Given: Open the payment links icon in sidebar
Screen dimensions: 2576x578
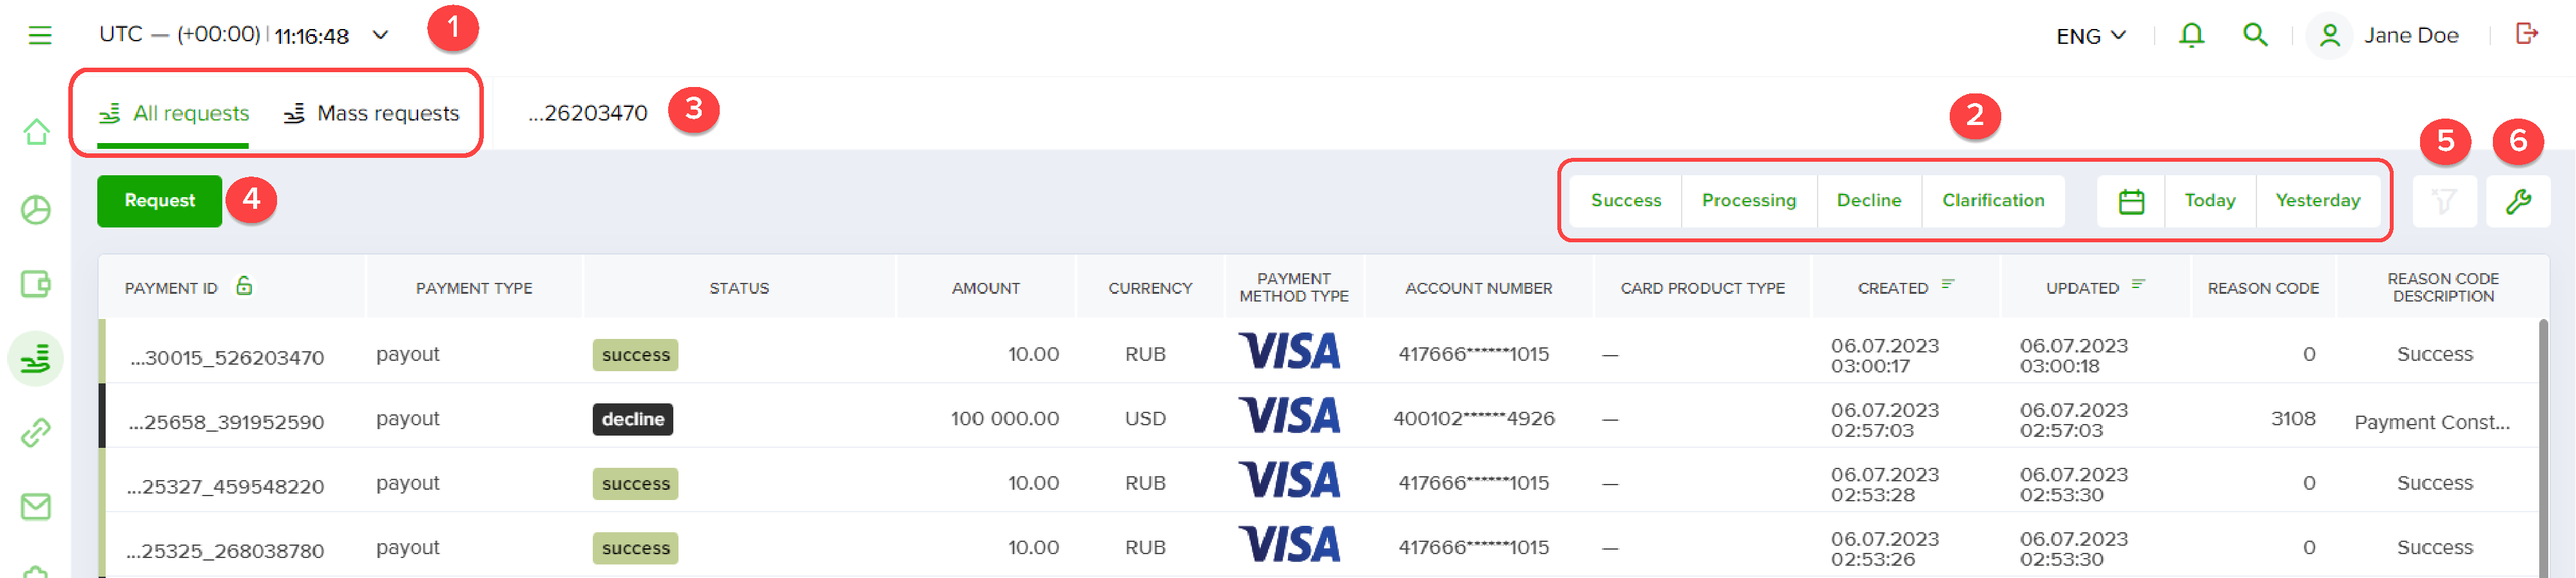Looking at the screenshot, I should 36,432.
